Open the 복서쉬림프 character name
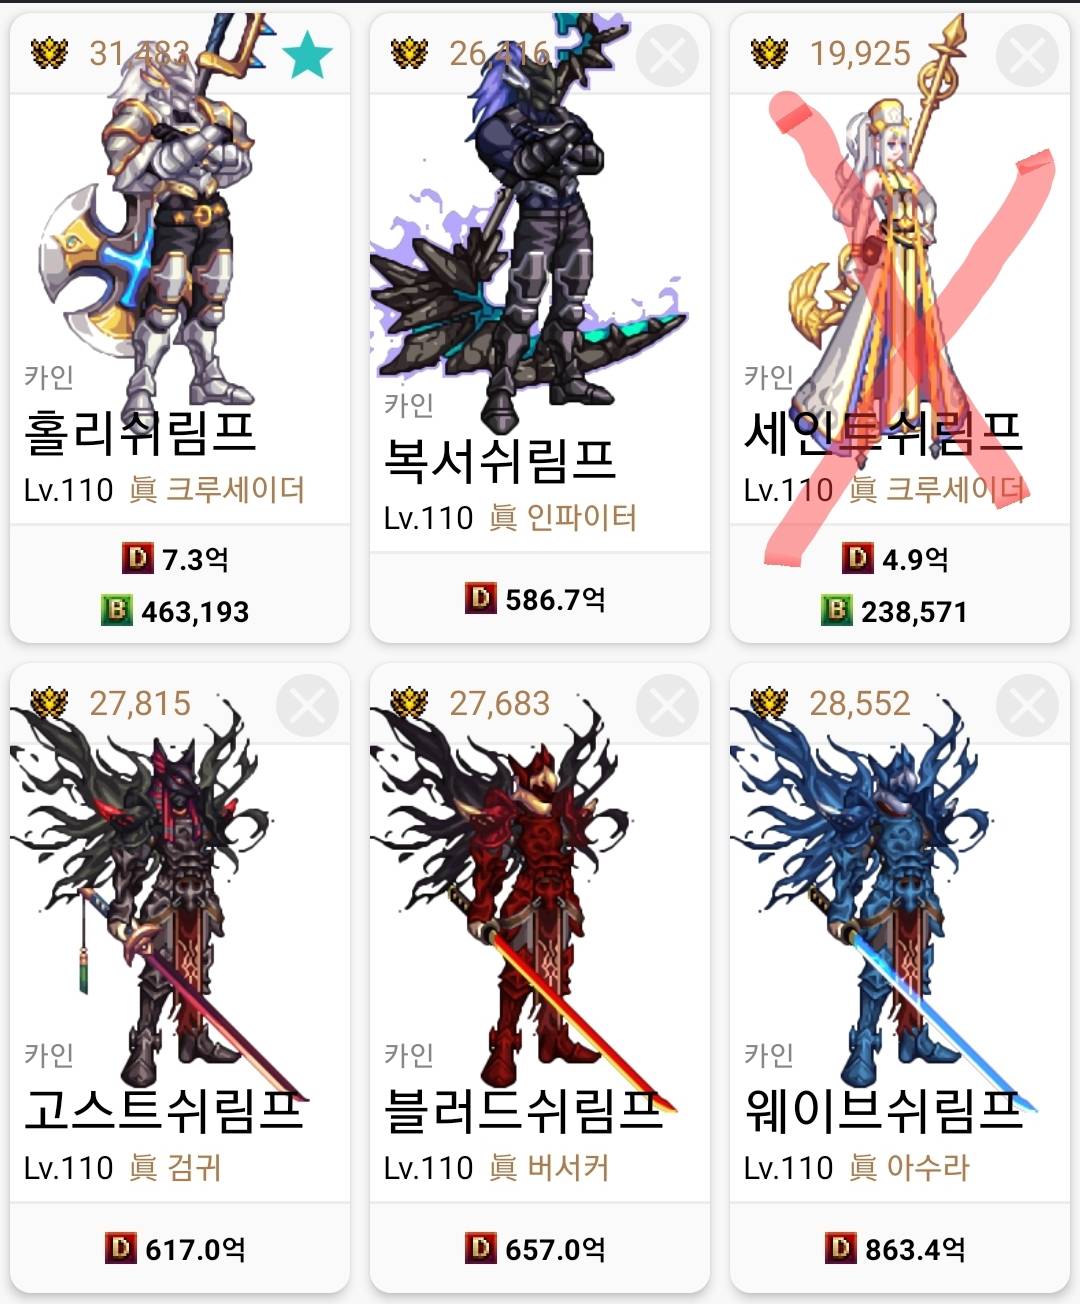 500,460
